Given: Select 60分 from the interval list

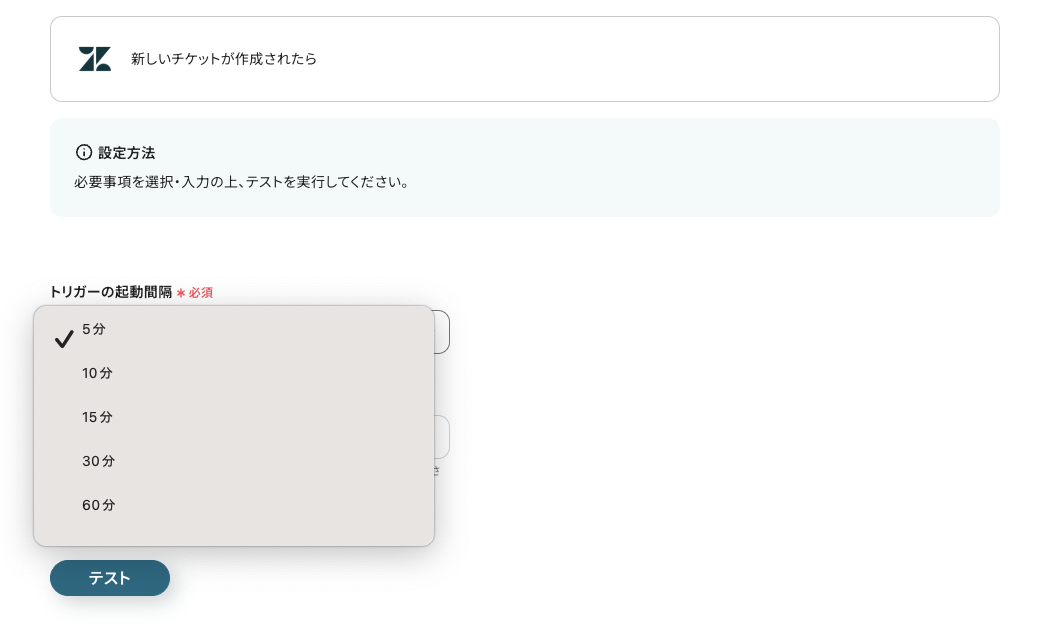Looking at the screenshot, I should point(98,505).
